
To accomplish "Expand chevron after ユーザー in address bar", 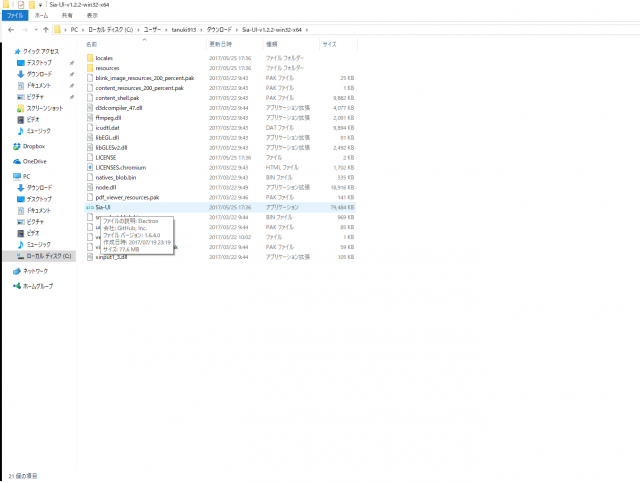I will pos(166,30).
